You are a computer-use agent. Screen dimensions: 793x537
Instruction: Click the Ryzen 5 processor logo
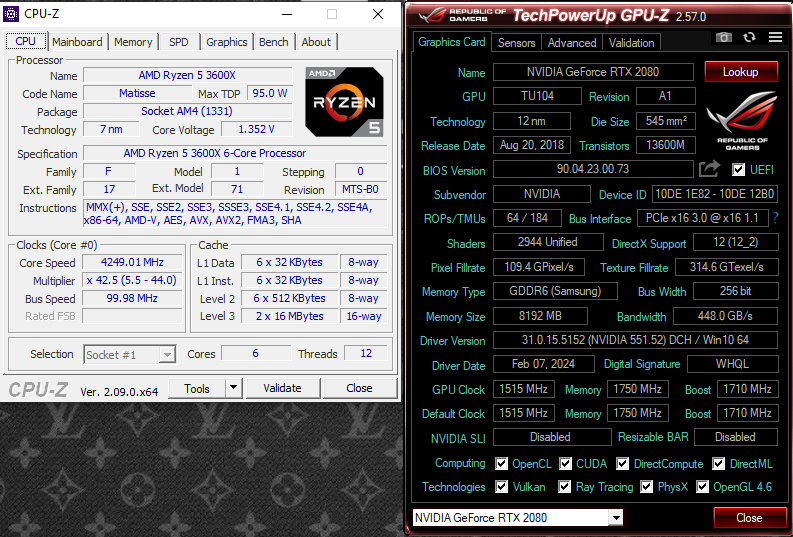point(344,102)
